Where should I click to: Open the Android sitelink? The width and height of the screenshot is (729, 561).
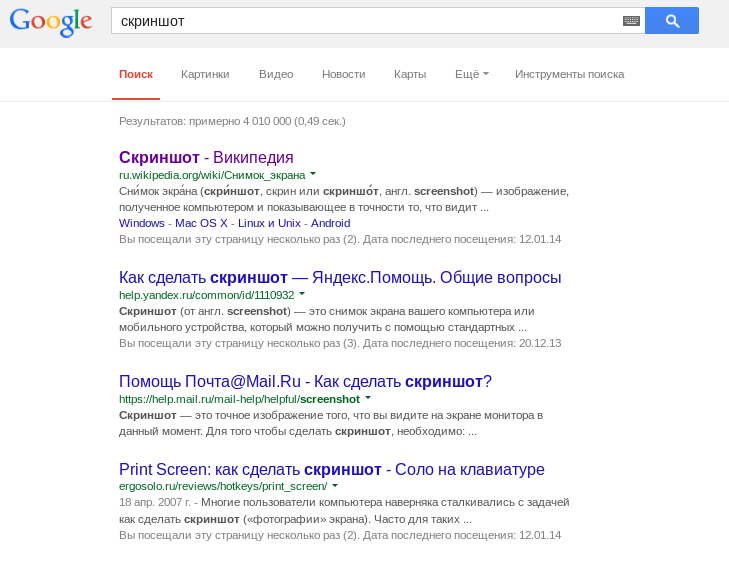[331, 223]
